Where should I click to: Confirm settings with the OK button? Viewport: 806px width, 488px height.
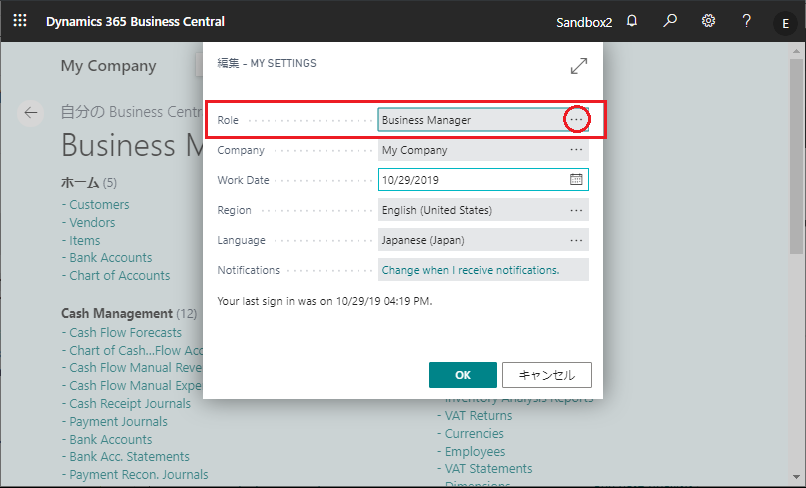463,375
